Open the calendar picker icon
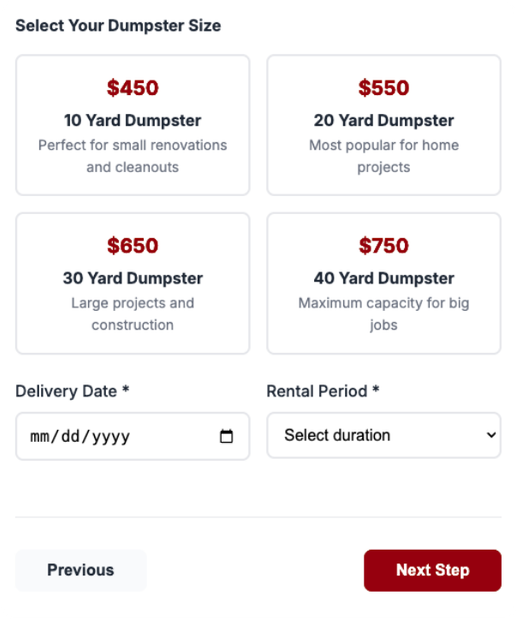The image size is (516, 620). tap(226, 436)
